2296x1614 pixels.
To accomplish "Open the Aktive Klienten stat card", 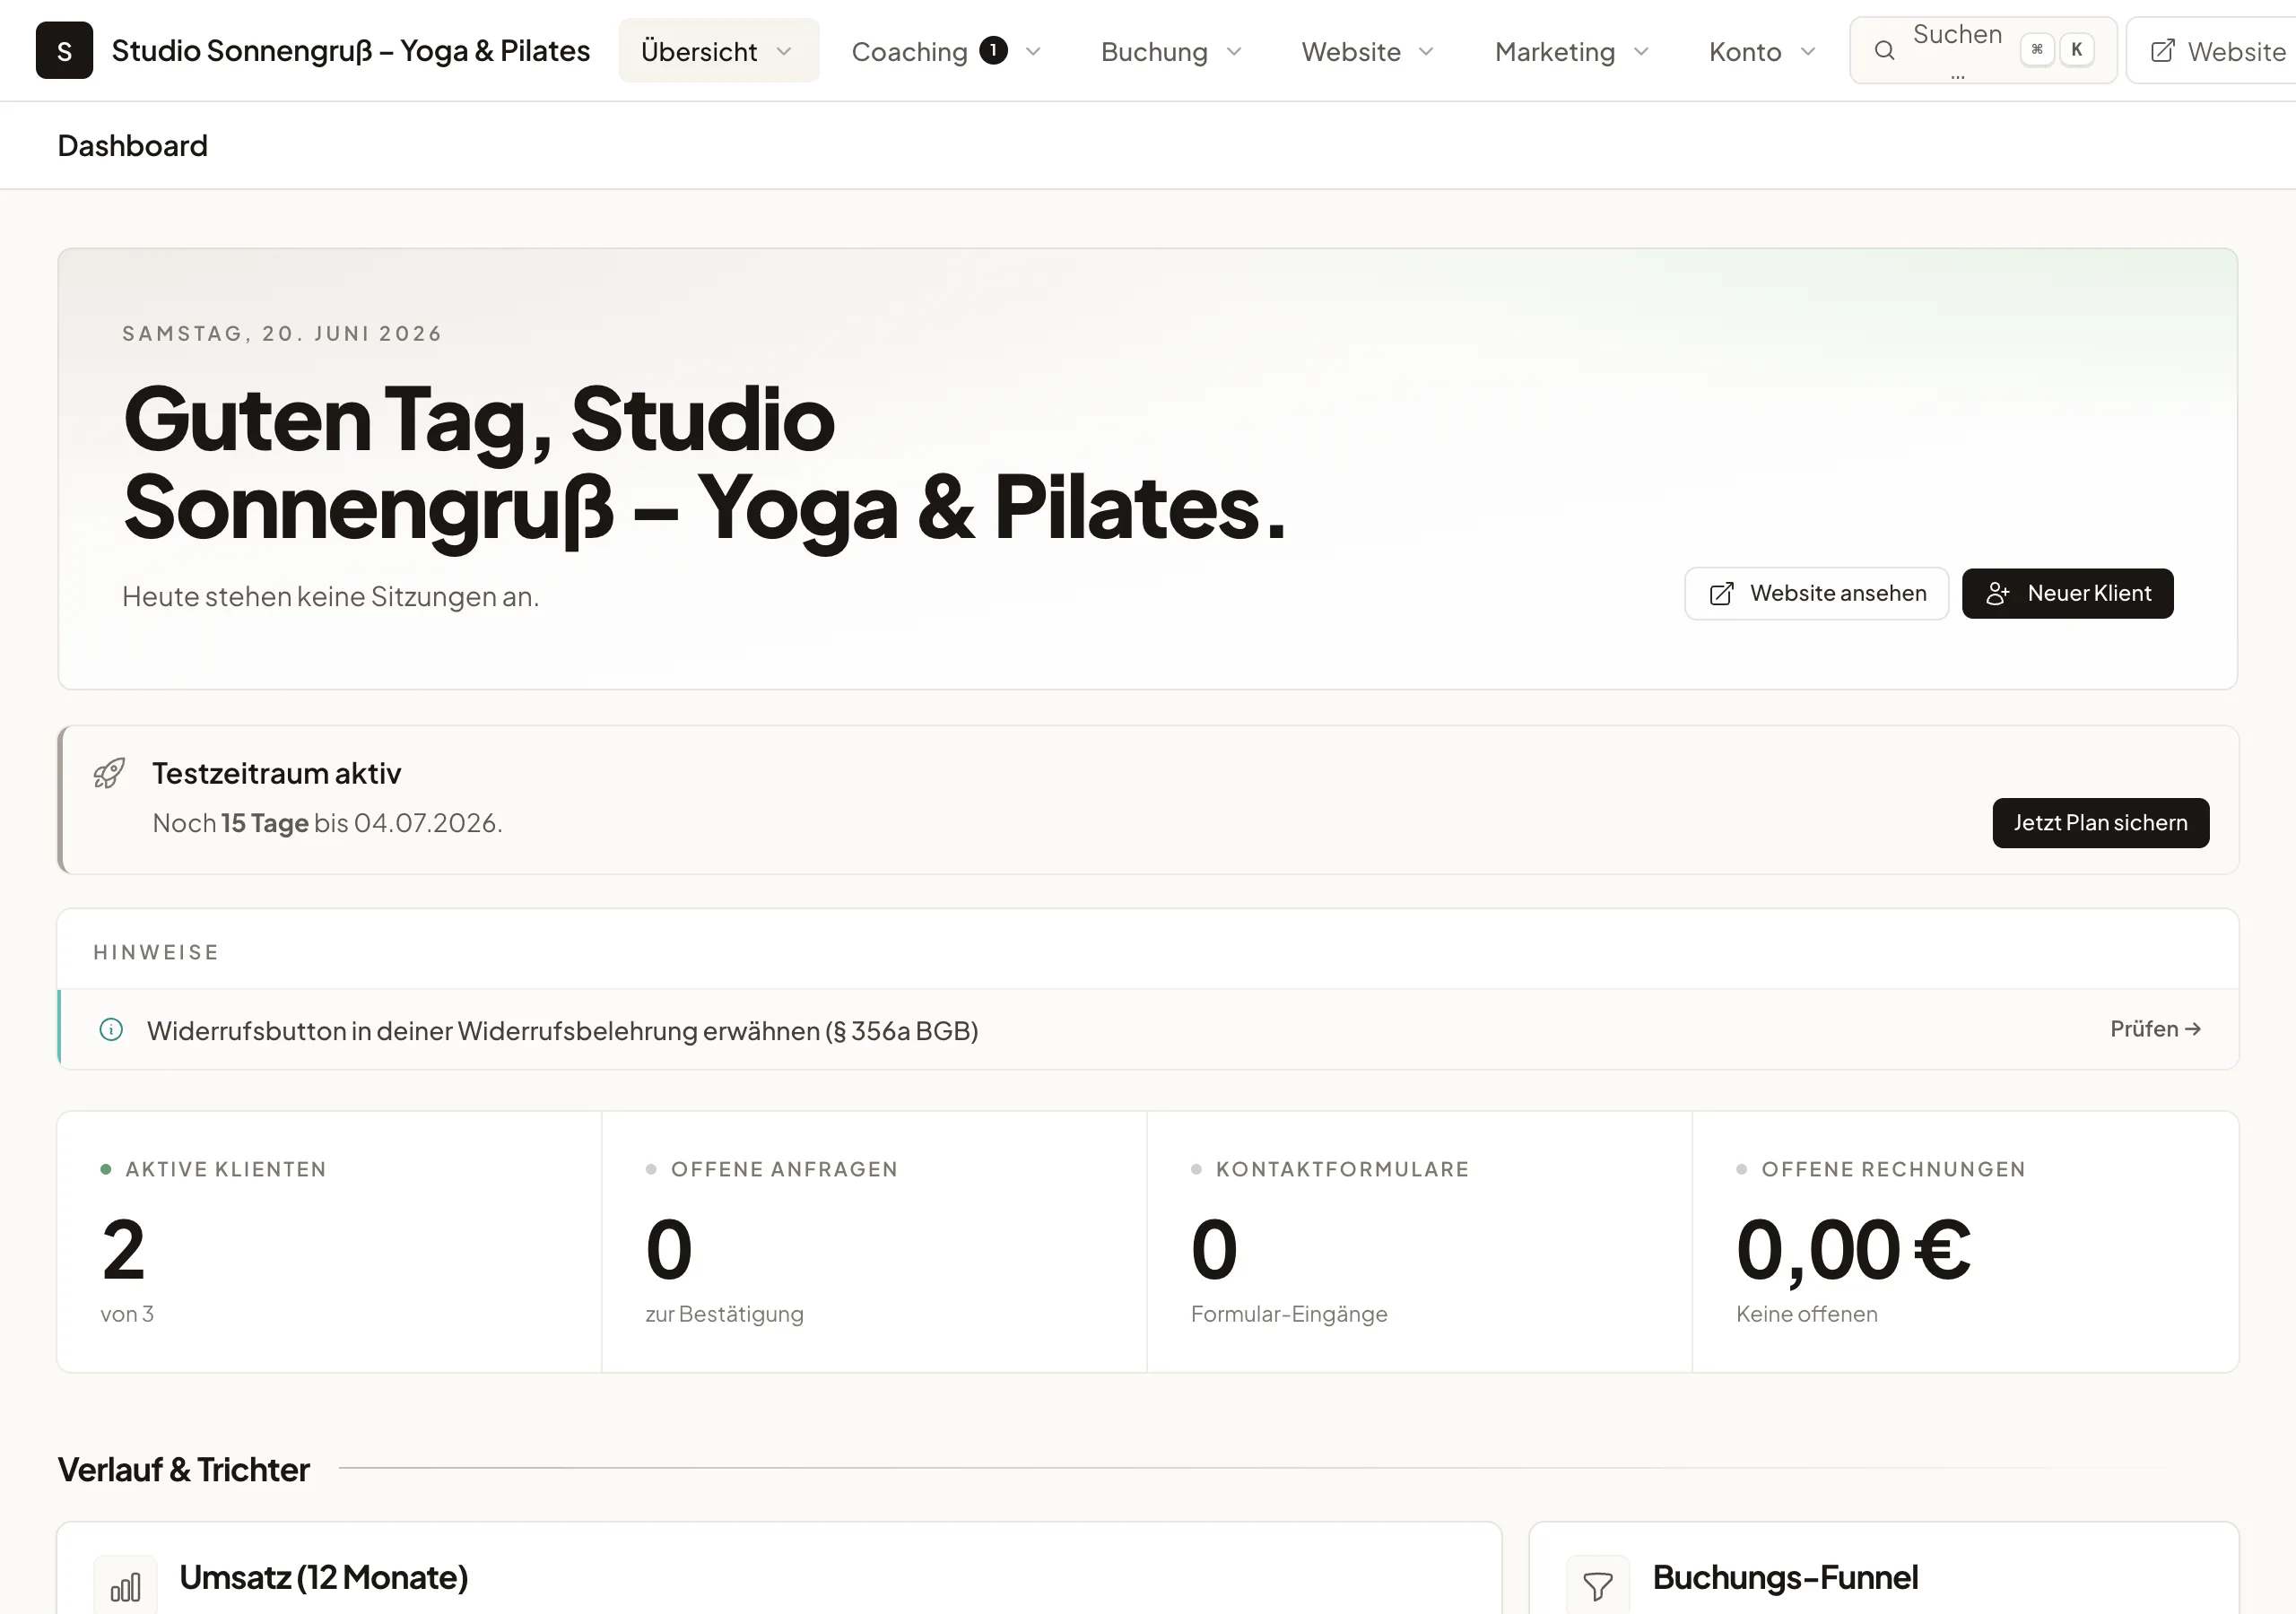I will [x=329, y=1242].
